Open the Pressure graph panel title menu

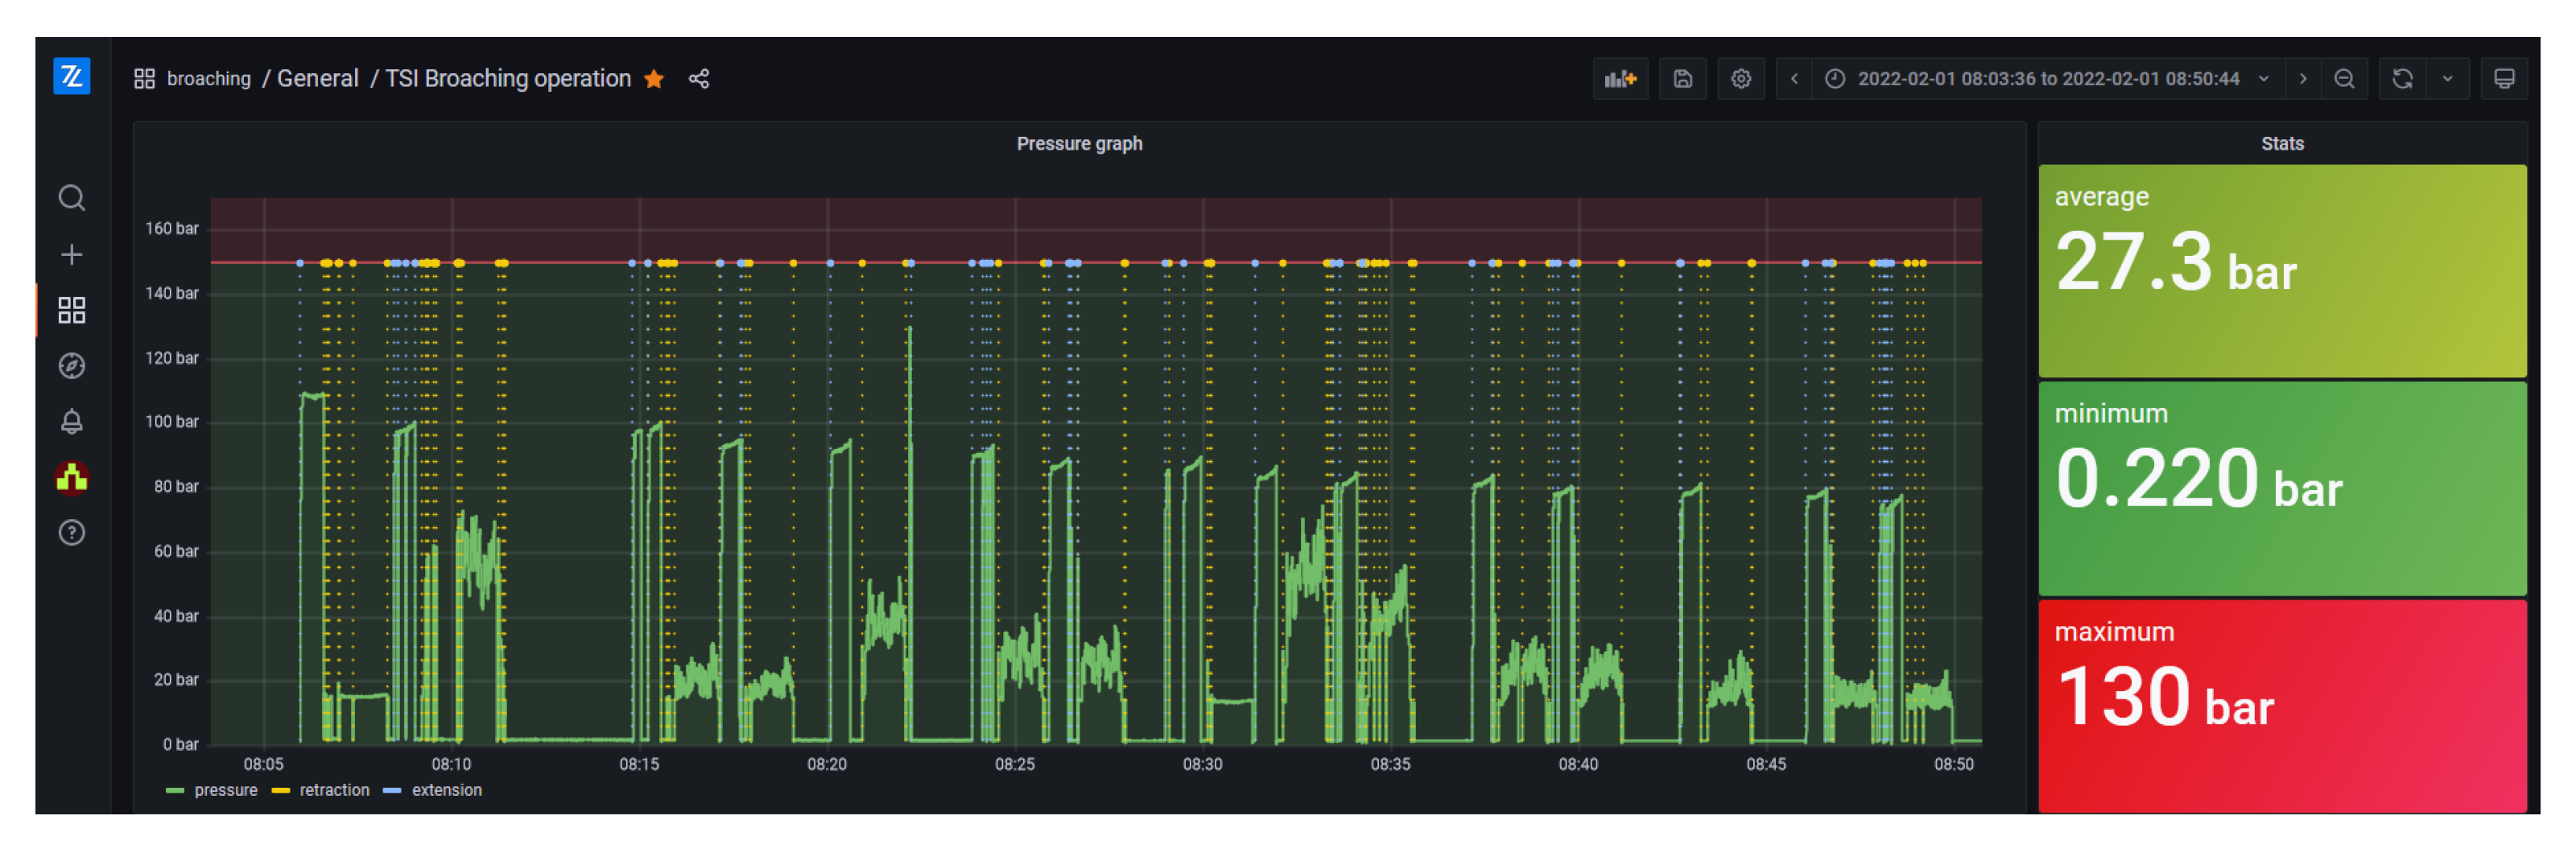pos(1078,144)
